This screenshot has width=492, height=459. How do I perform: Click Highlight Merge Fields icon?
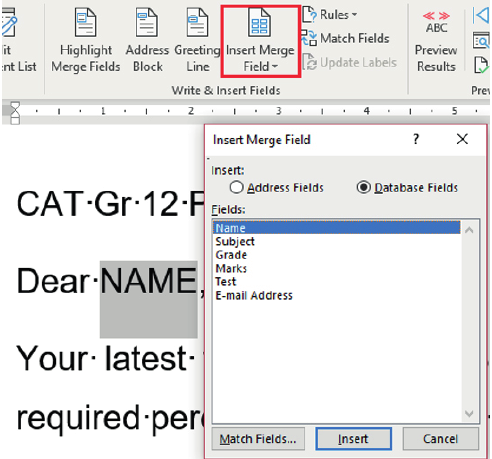coord(85,23)
